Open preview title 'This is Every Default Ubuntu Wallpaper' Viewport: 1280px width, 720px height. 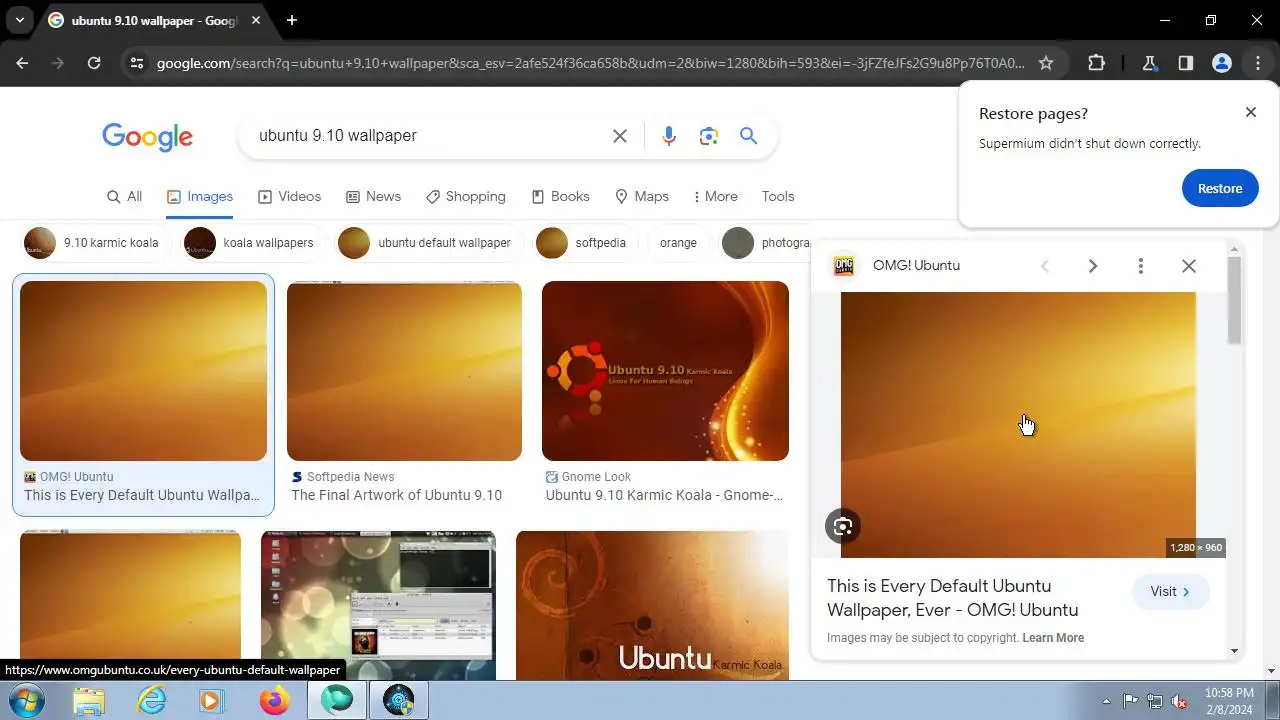[x=952, y=598]
